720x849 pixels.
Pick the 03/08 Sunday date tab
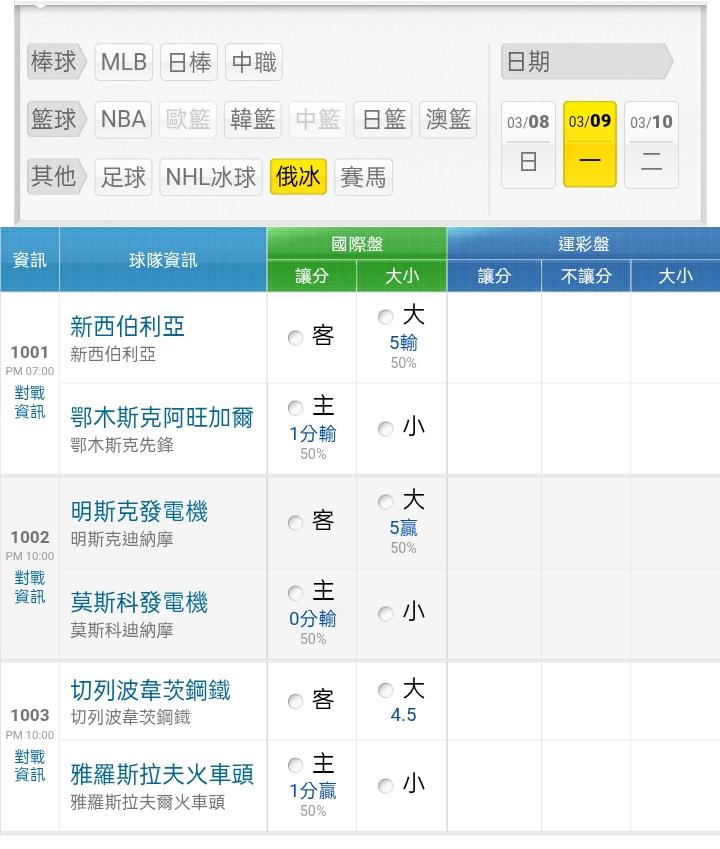(x=528, y=144)
